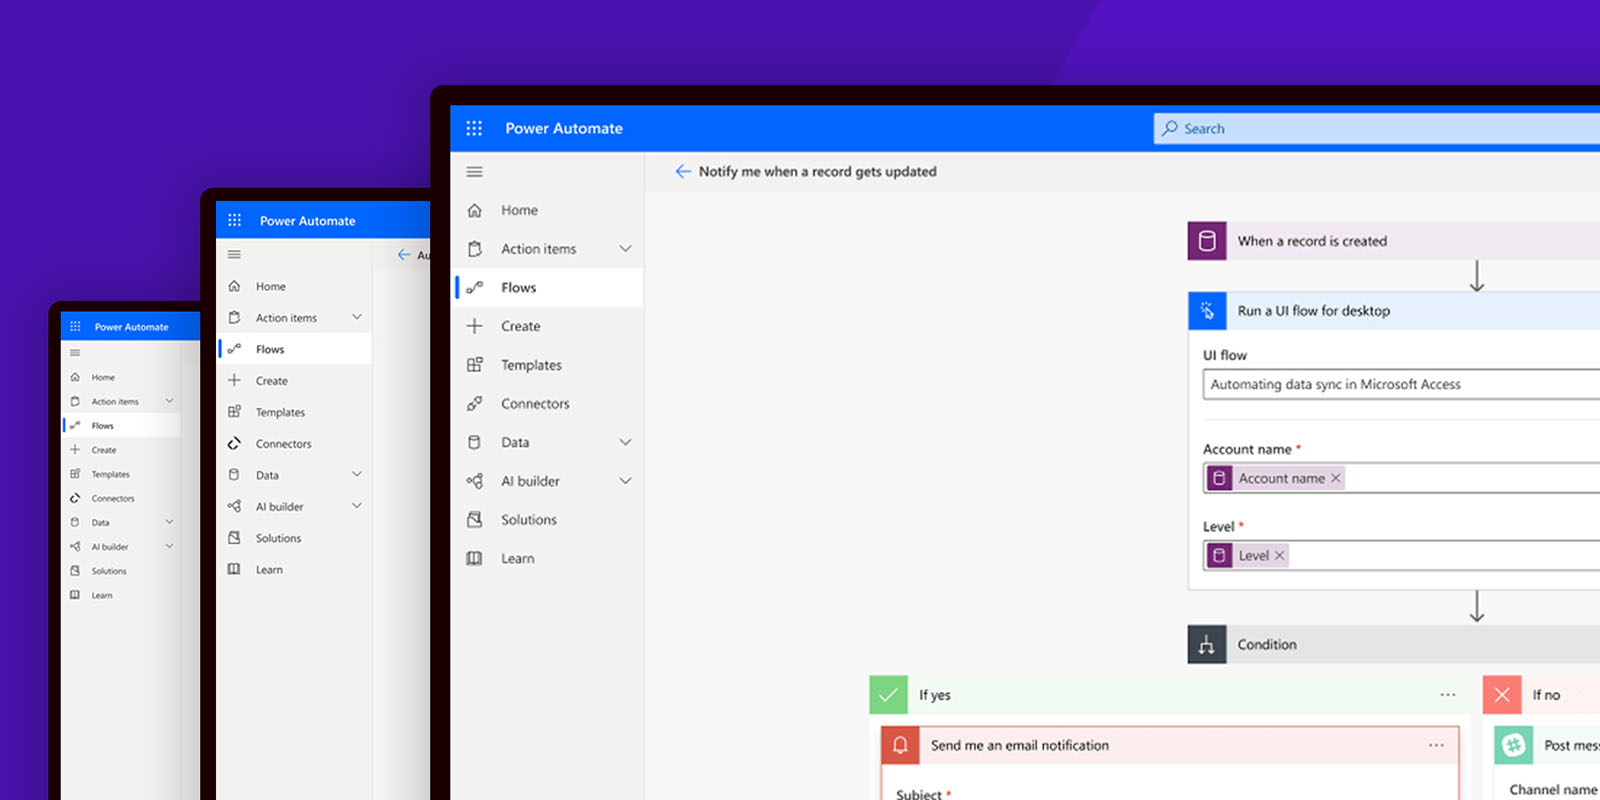Click the Connectors icon in the middle window
Viewport: 1600px width, 800px height.
click(x=234, y=444)
